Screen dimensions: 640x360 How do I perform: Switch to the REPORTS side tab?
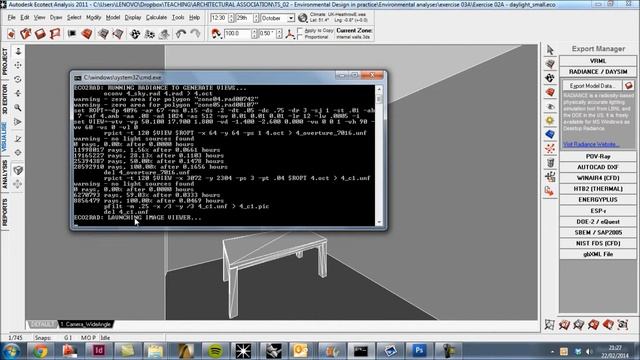(5, 212)
